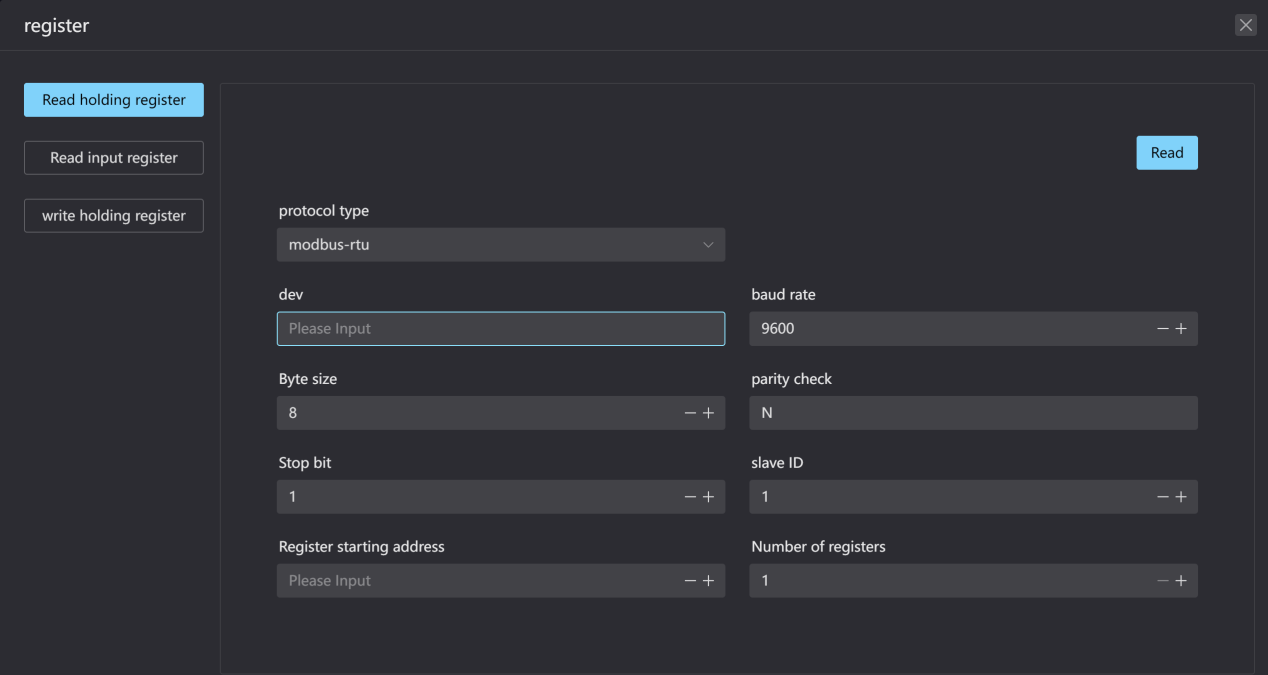The height and width of the screenshot is (675, 1268).
Task: Decrement Byte size using minus icon
Action: [691, 413]
